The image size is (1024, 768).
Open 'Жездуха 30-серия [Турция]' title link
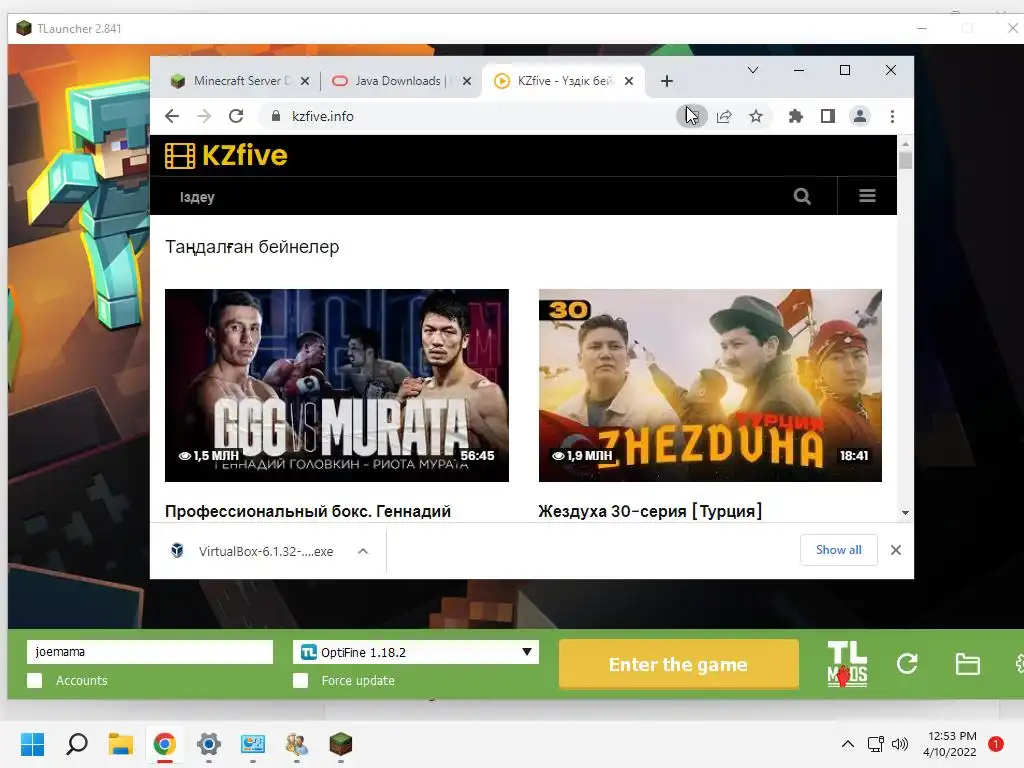(650, 511)
